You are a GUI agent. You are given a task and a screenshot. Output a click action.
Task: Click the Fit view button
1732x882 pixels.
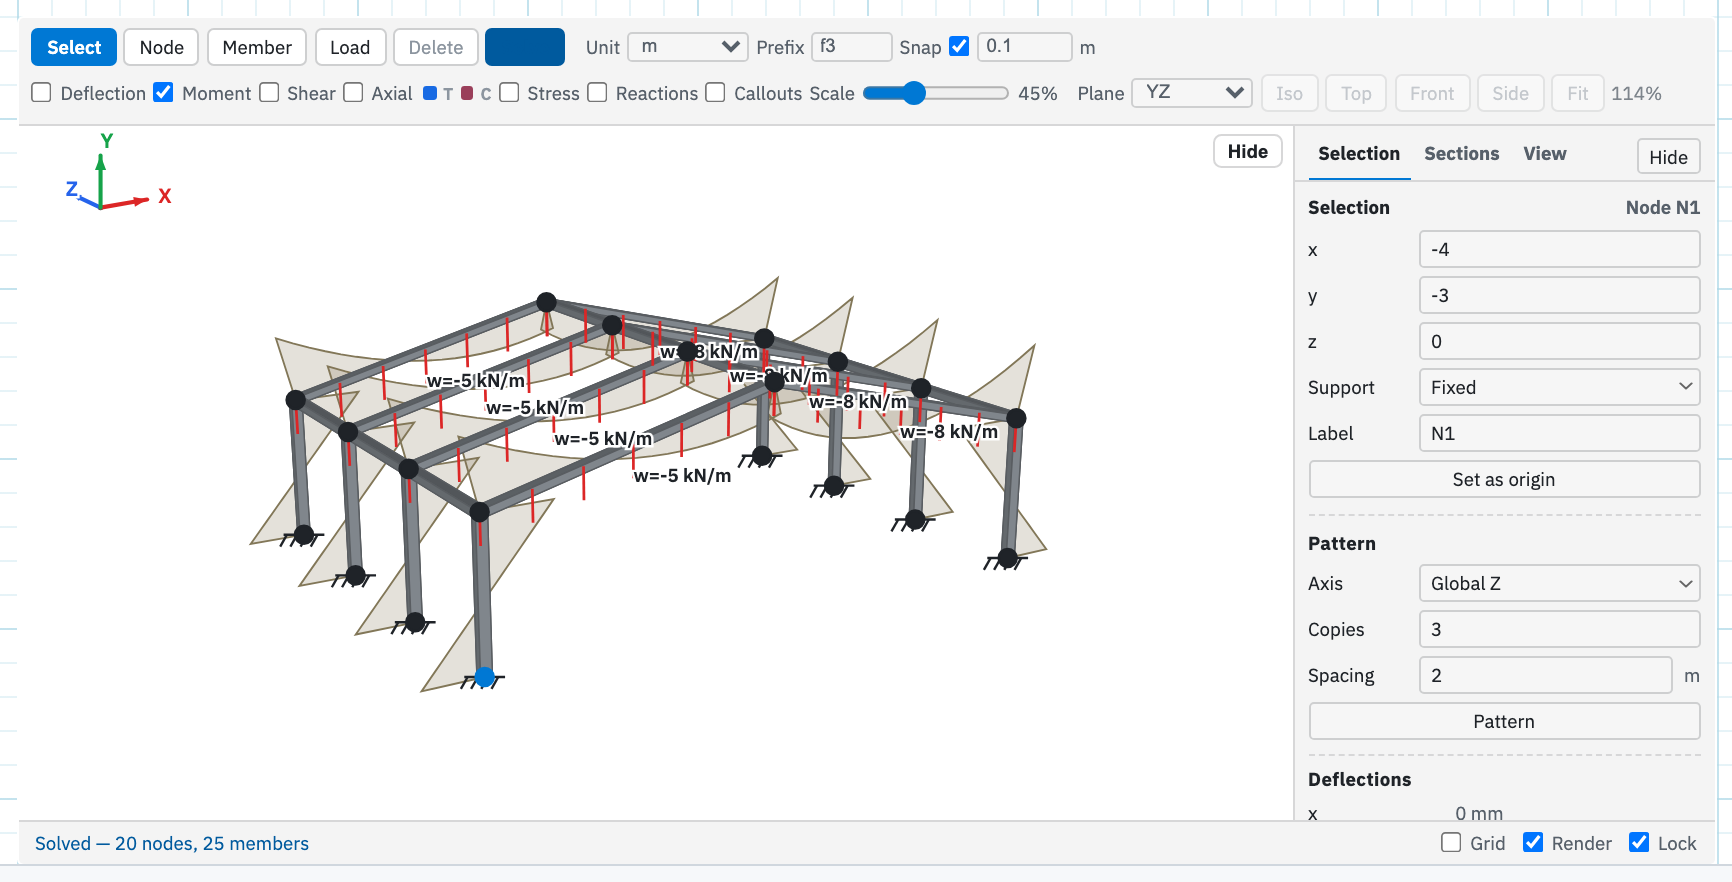1577,93
